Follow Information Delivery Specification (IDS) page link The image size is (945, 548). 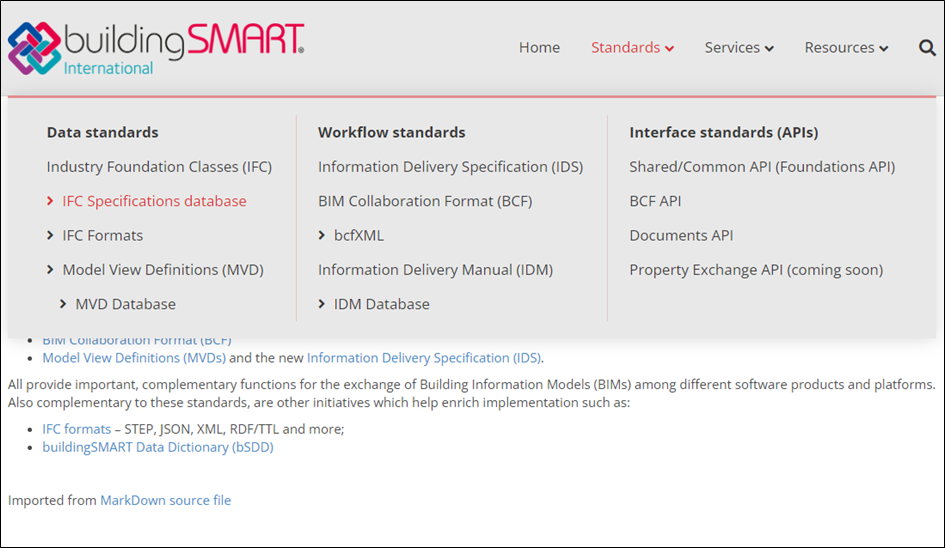(x=424, y=357)
